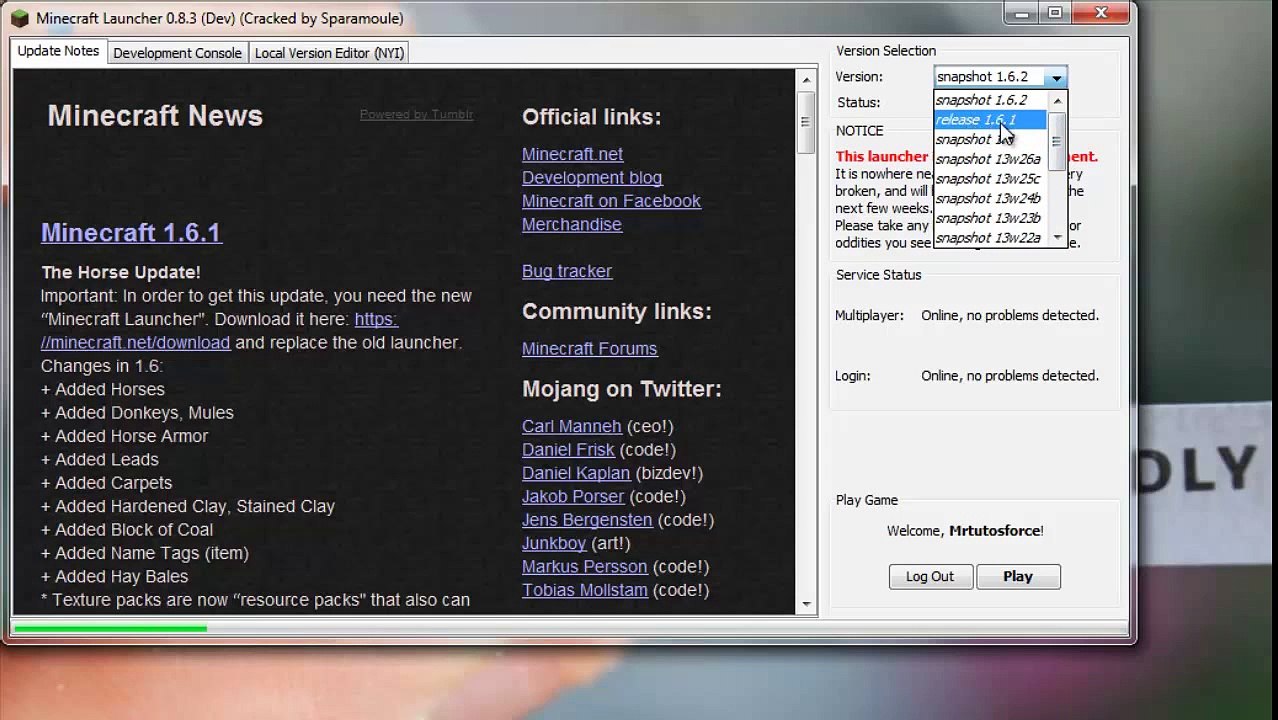Screen dimensions: 1278x720
Task: Click the 'Welcome, Mrtutosforce!' text
Action: point(965,531)
